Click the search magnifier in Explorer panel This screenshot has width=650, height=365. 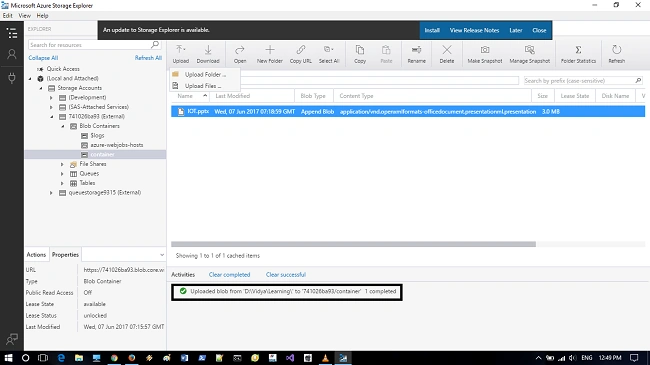pyautogui.click(x=155, y=44)
